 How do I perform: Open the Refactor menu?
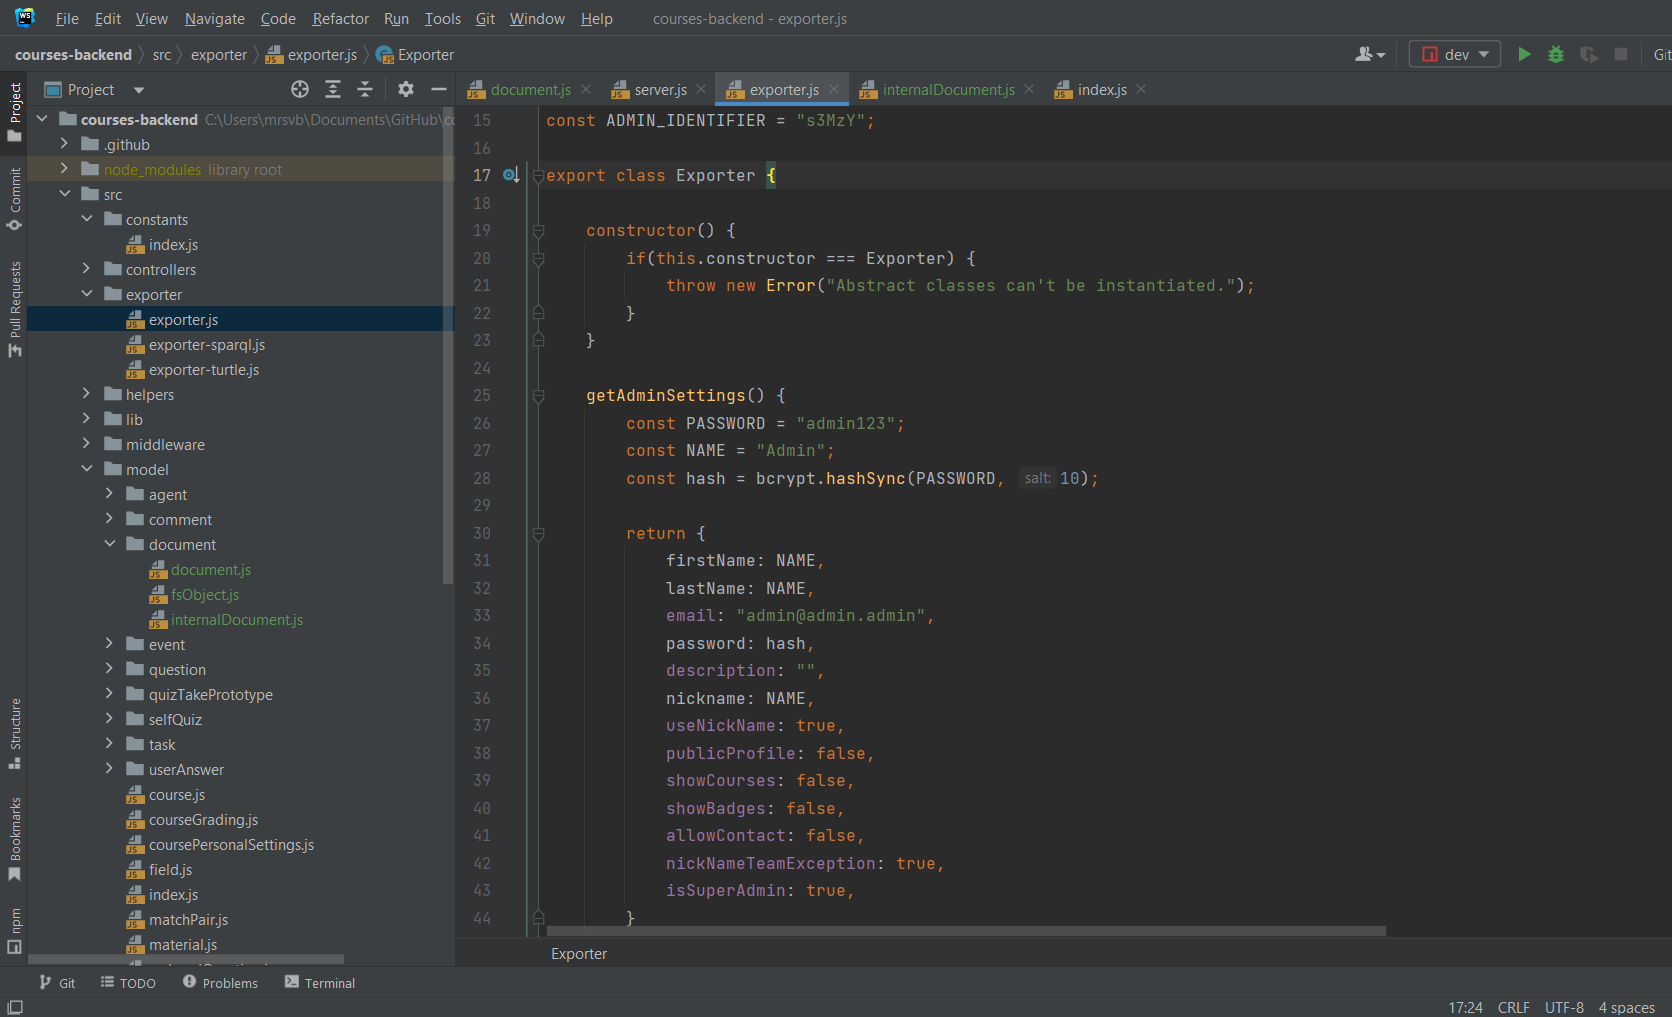[340, 19]
